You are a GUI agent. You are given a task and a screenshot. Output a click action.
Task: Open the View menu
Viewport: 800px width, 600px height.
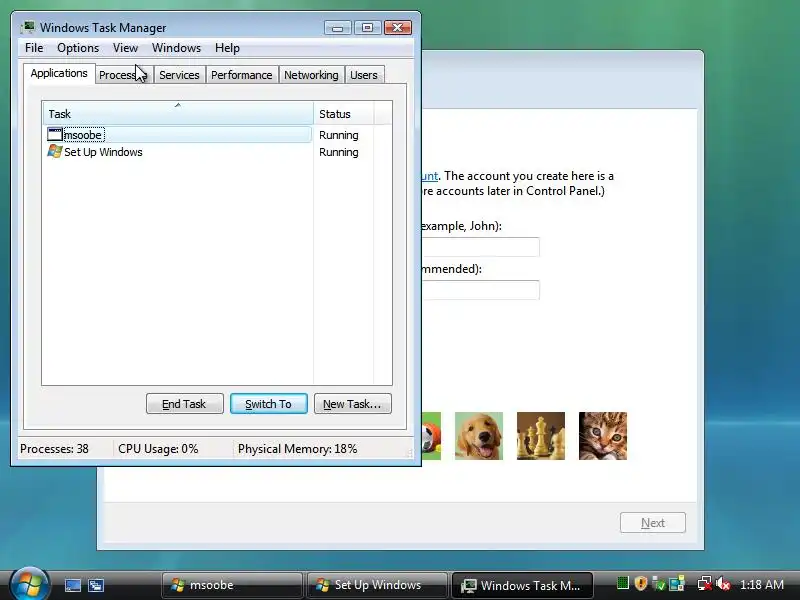coord(126,48)
